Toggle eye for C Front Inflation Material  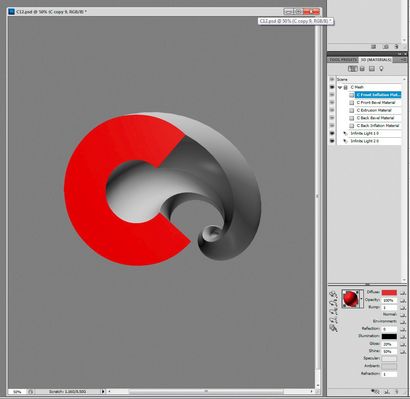(332, 95)
